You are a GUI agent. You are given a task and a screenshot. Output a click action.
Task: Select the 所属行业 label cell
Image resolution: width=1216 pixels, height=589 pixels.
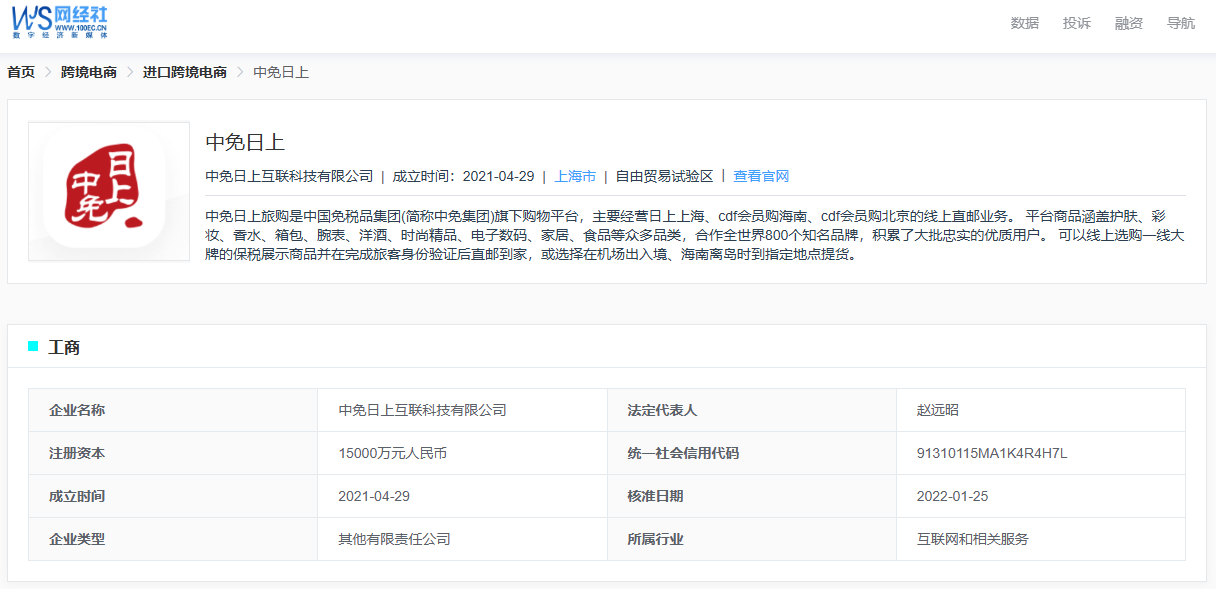[752, 539]
